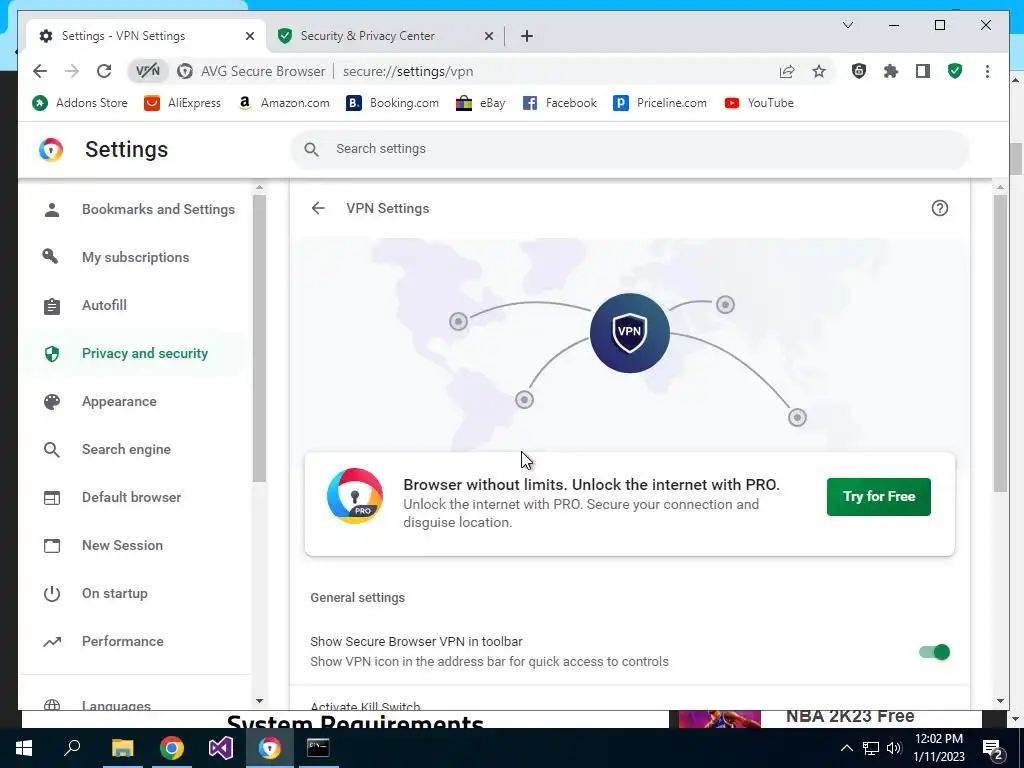Image resolution: width=1024 pixels, height=768 pixels.
Task: Open File Explorer from taskbar
Action: coord(122,748)
